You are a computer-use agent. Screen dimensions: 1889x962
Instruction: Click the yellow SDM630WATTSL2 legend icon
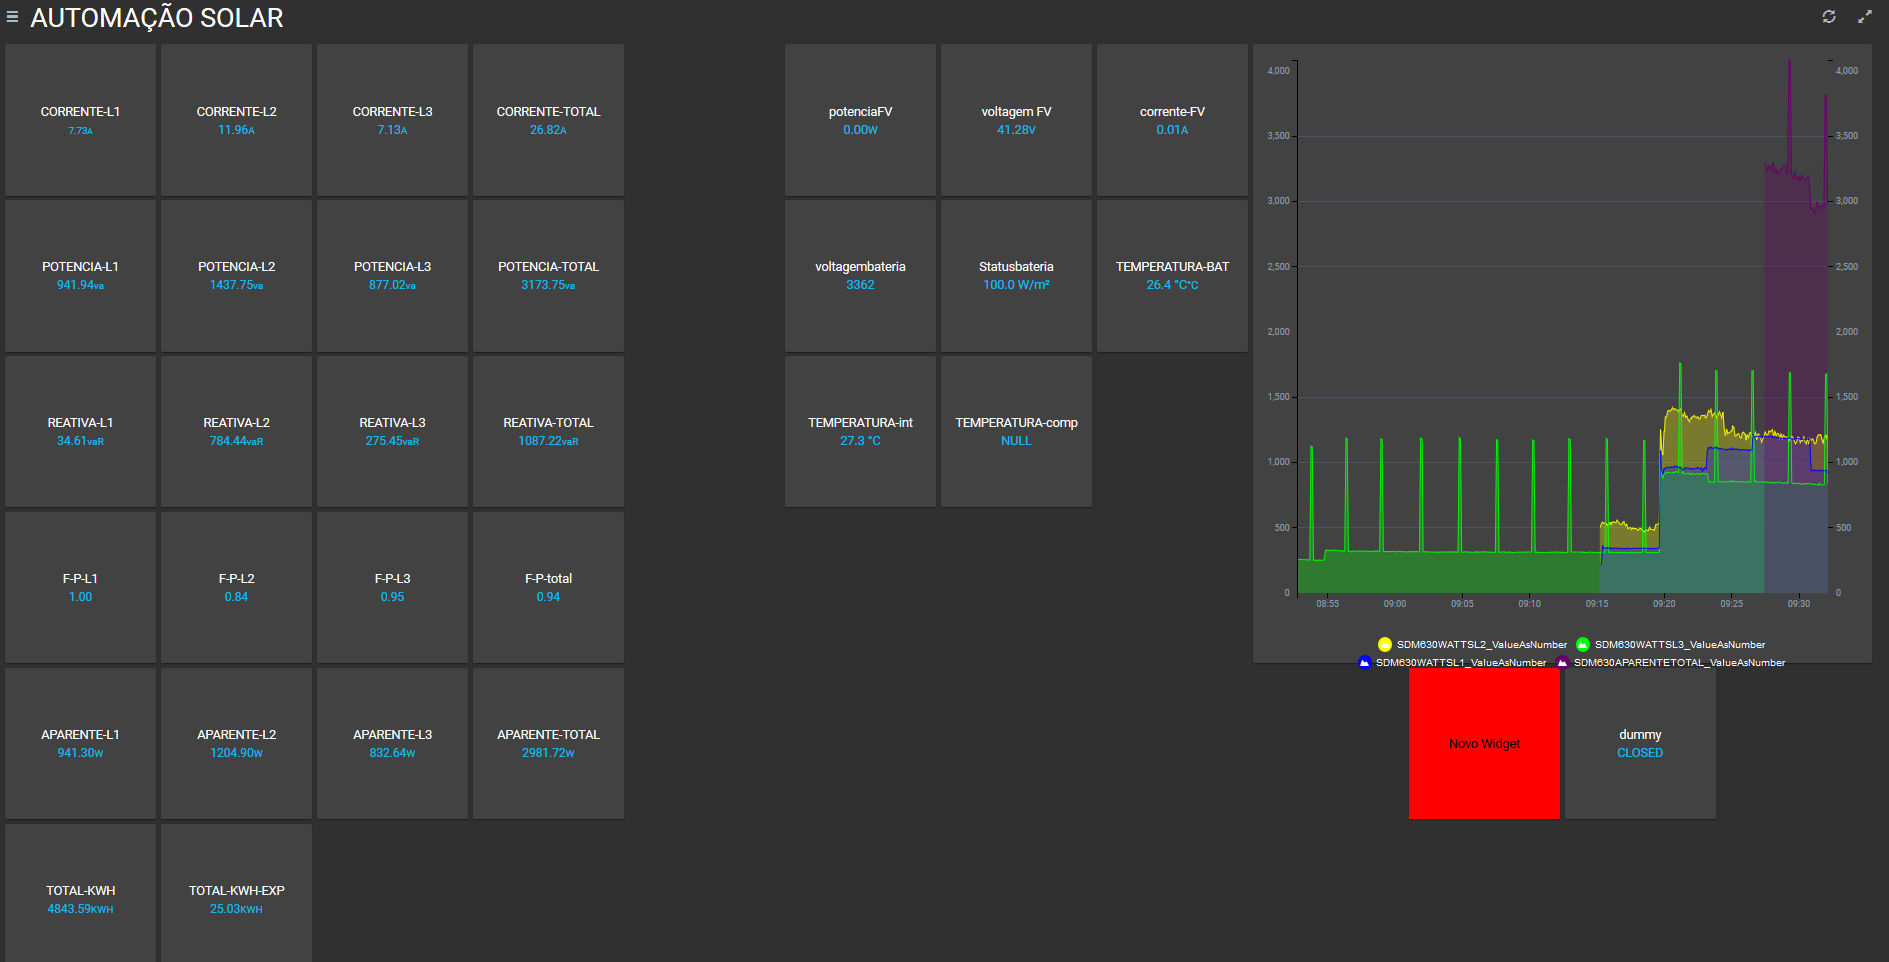[1385, 644]
